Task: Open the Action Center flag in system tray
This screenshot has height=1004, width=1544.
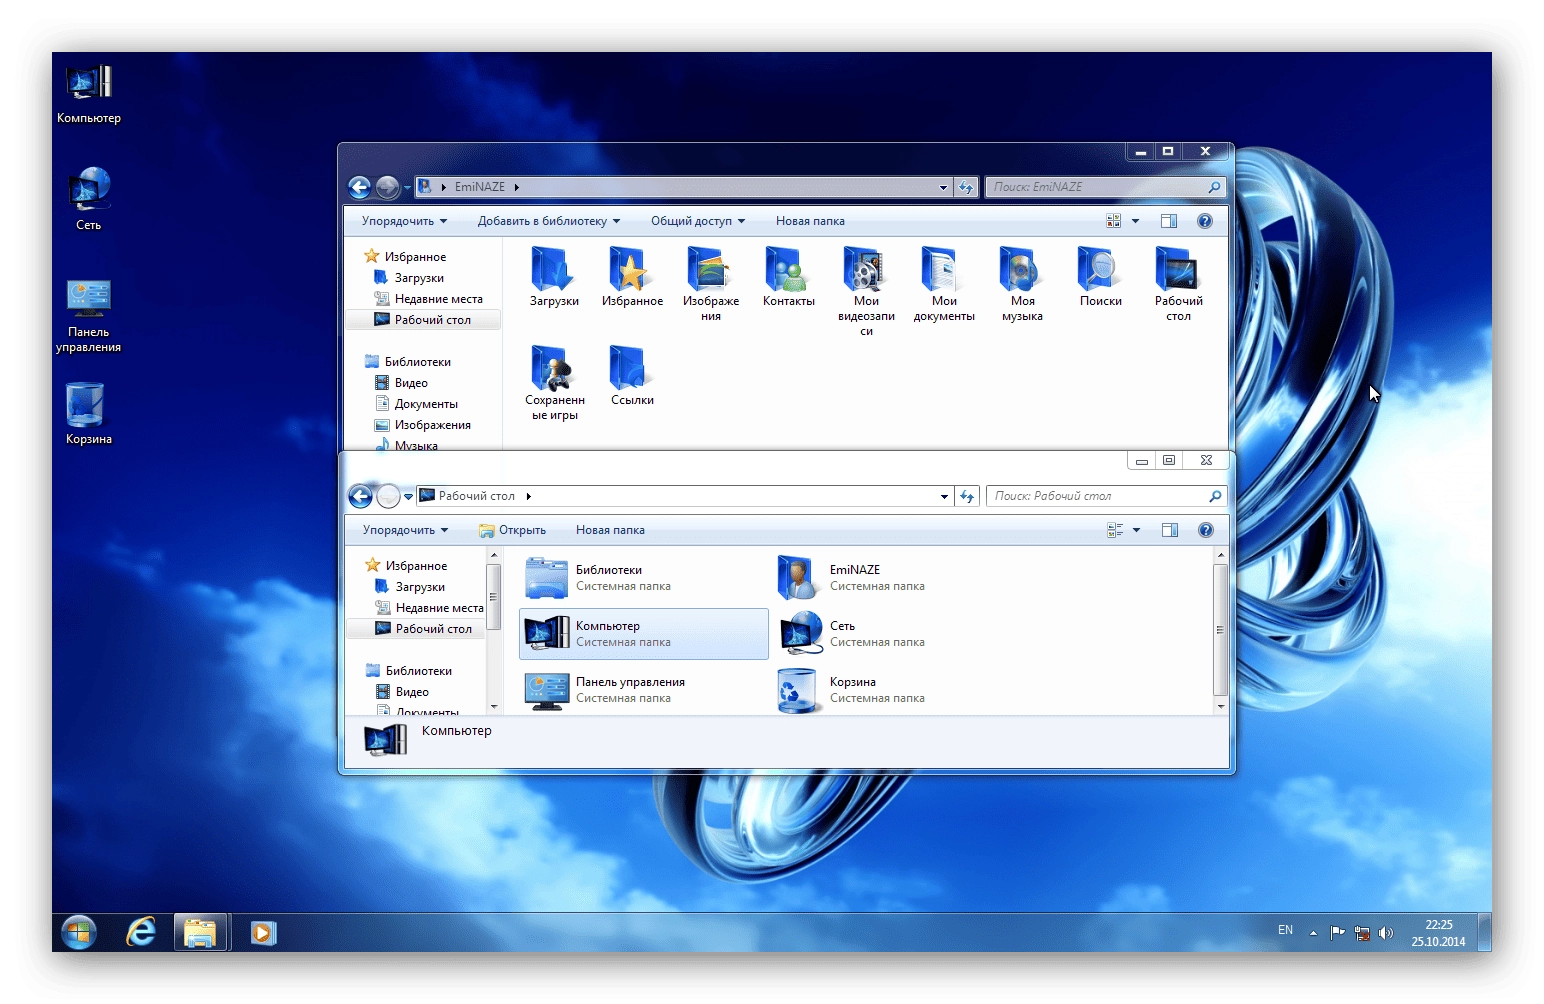Action: pos(1337,933)
